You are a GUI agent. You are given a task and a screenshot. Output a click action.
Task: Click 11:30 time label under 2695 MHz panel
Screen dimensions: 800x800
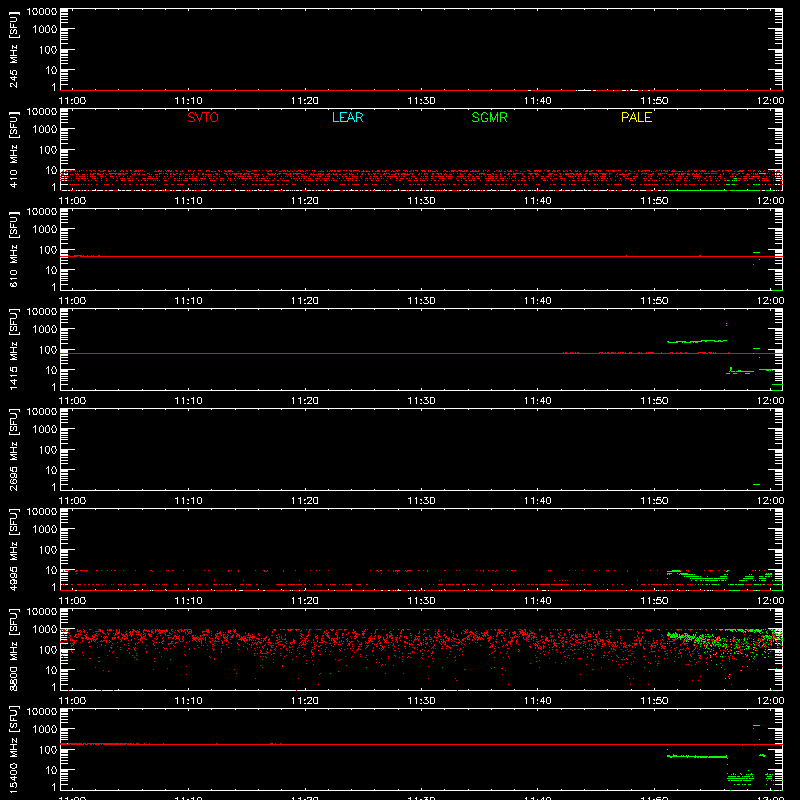(421, 501)
